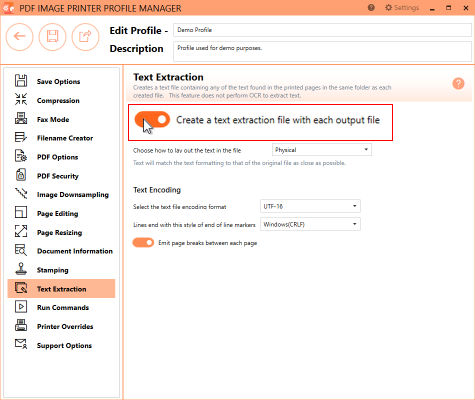Click the orange Text Extraction help question mark
Image resolution: width=475 pixels, height=400 pixels.
point(458,83)
